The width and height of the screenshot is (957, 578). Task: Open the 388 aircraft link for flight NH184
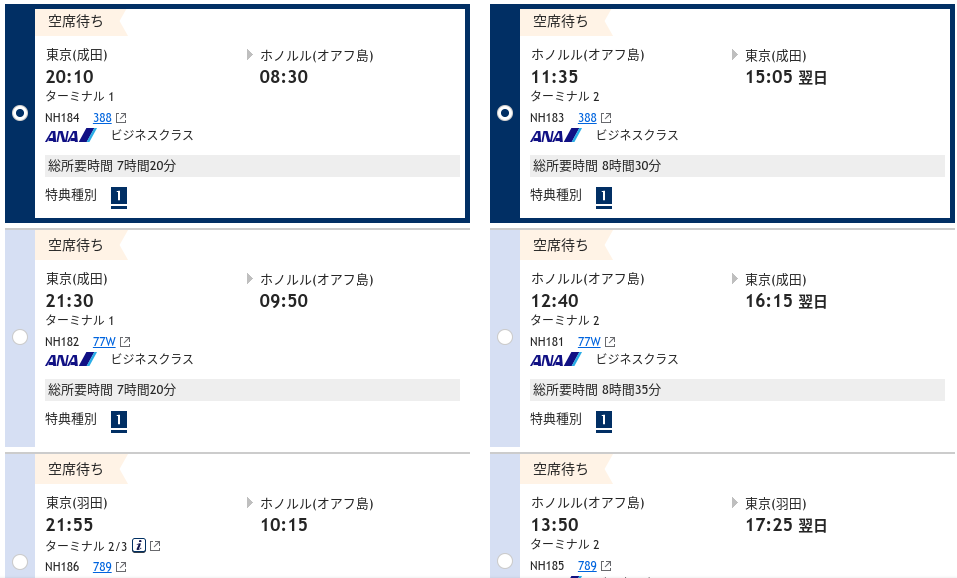[x=102, y=118]
